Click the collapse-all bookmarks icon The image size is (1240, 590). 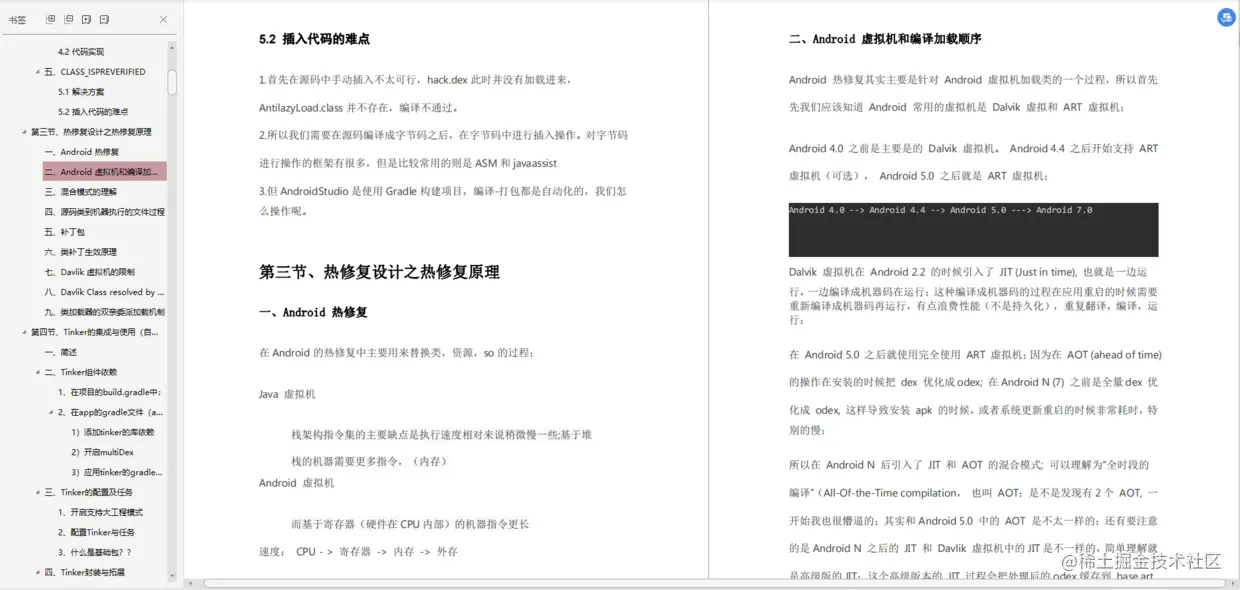coord(69,19)
